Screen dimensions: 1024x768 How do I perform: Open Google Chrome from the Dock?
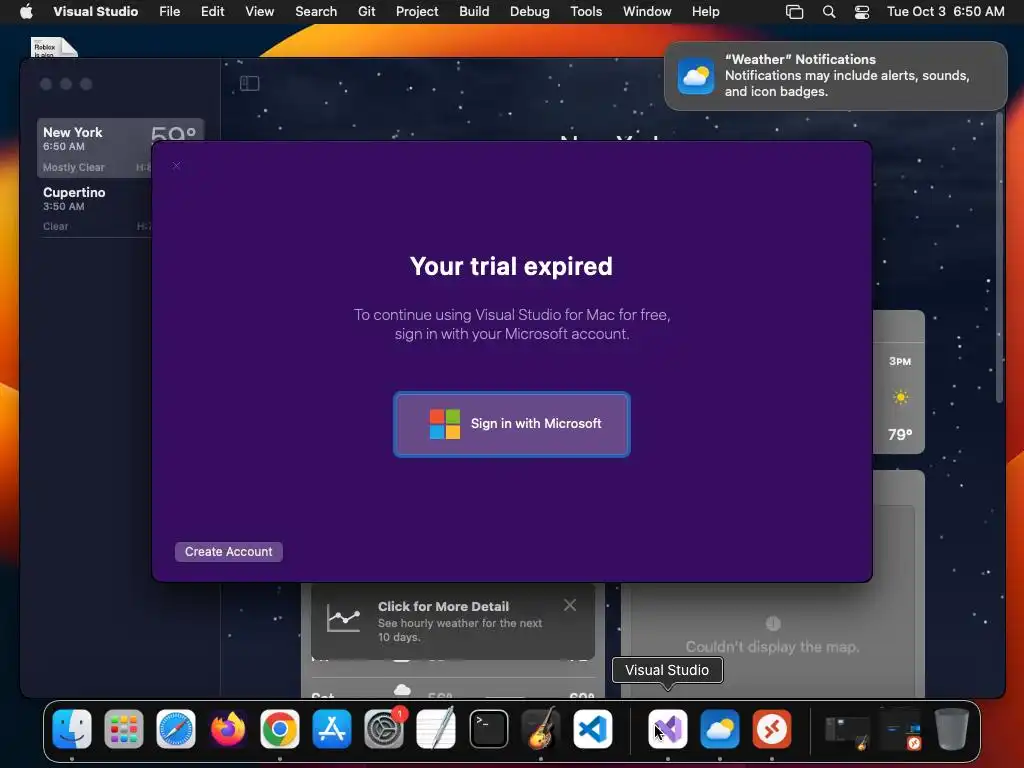tap(280, 729)
